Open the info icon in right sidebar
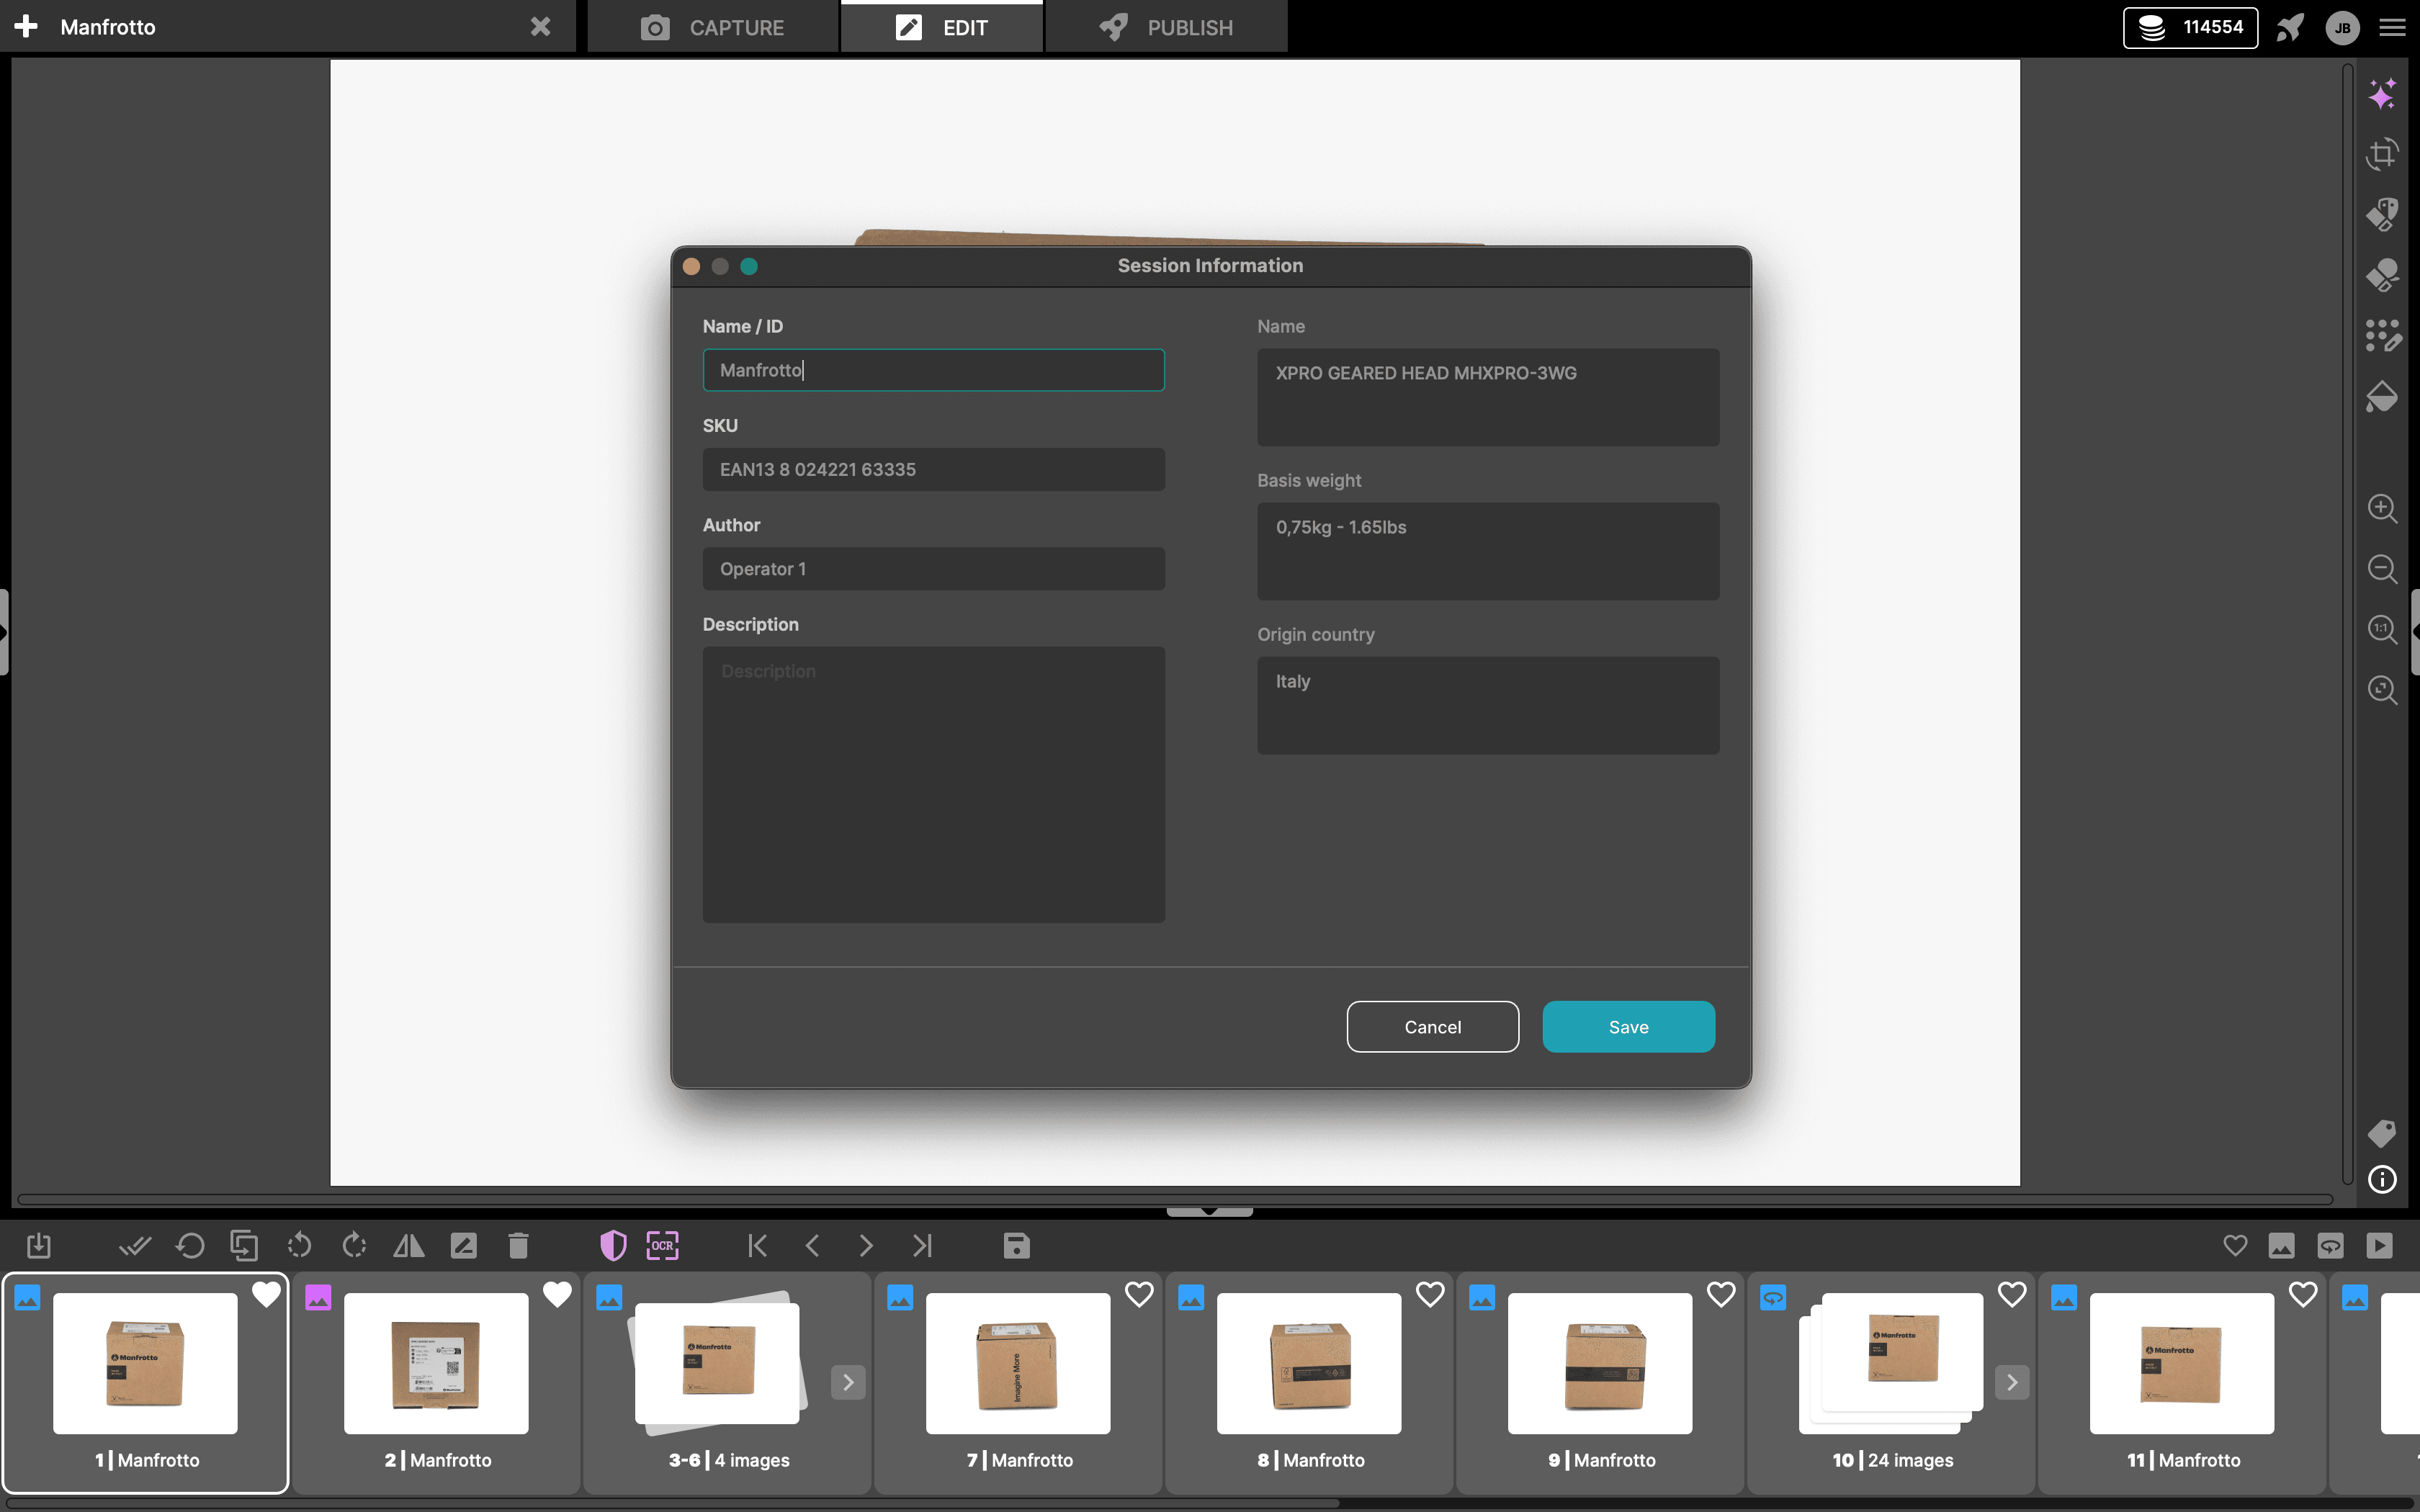Screen dimensions: 2420x1512 click(x=2382, y=1180)
